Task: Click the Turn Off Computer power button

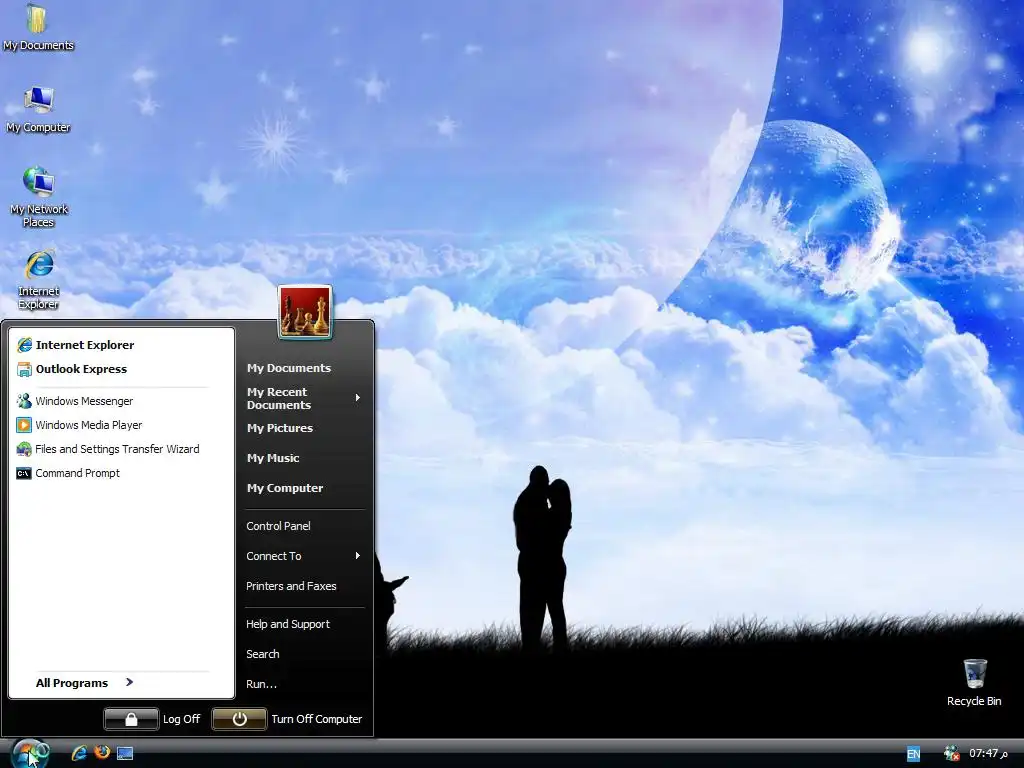Action: [x=239, y=719]
